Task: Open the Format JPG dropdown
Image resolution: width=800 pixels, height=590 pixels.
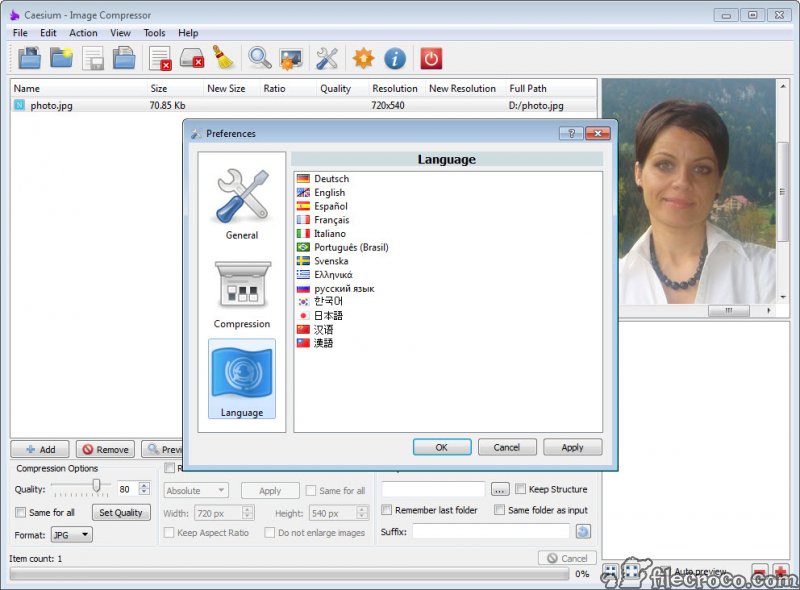Action: click(x=71, y=535)
